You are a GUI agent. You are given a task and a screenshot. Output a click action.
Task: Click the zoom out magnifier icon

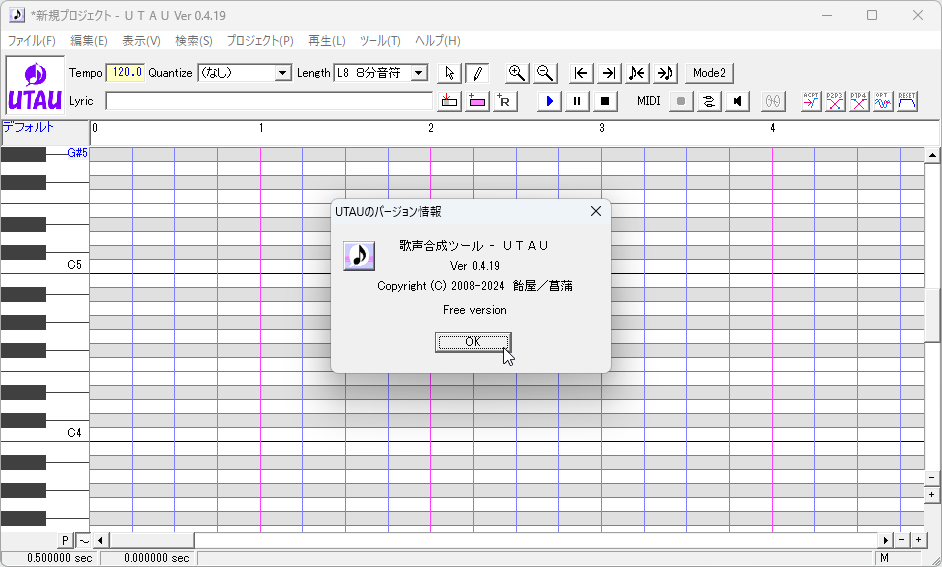coord(545,73)
